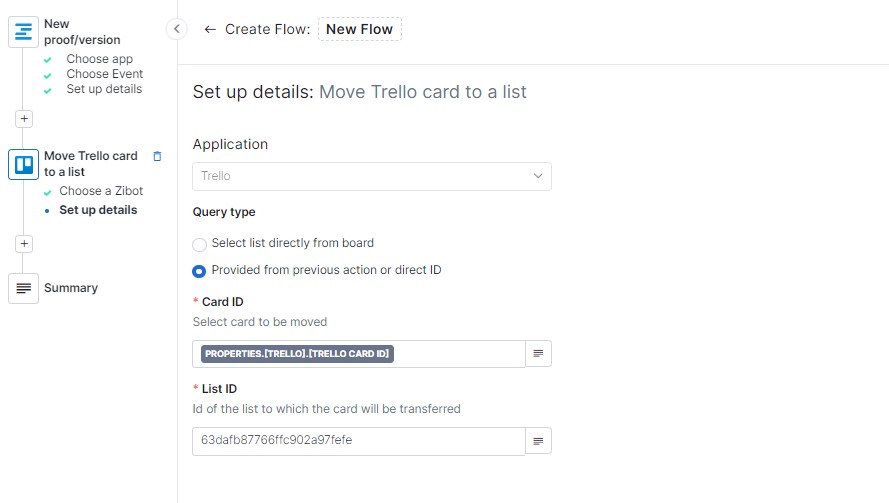
Task: Click the Trello step icon in sidebar
Action: (23, 164)
